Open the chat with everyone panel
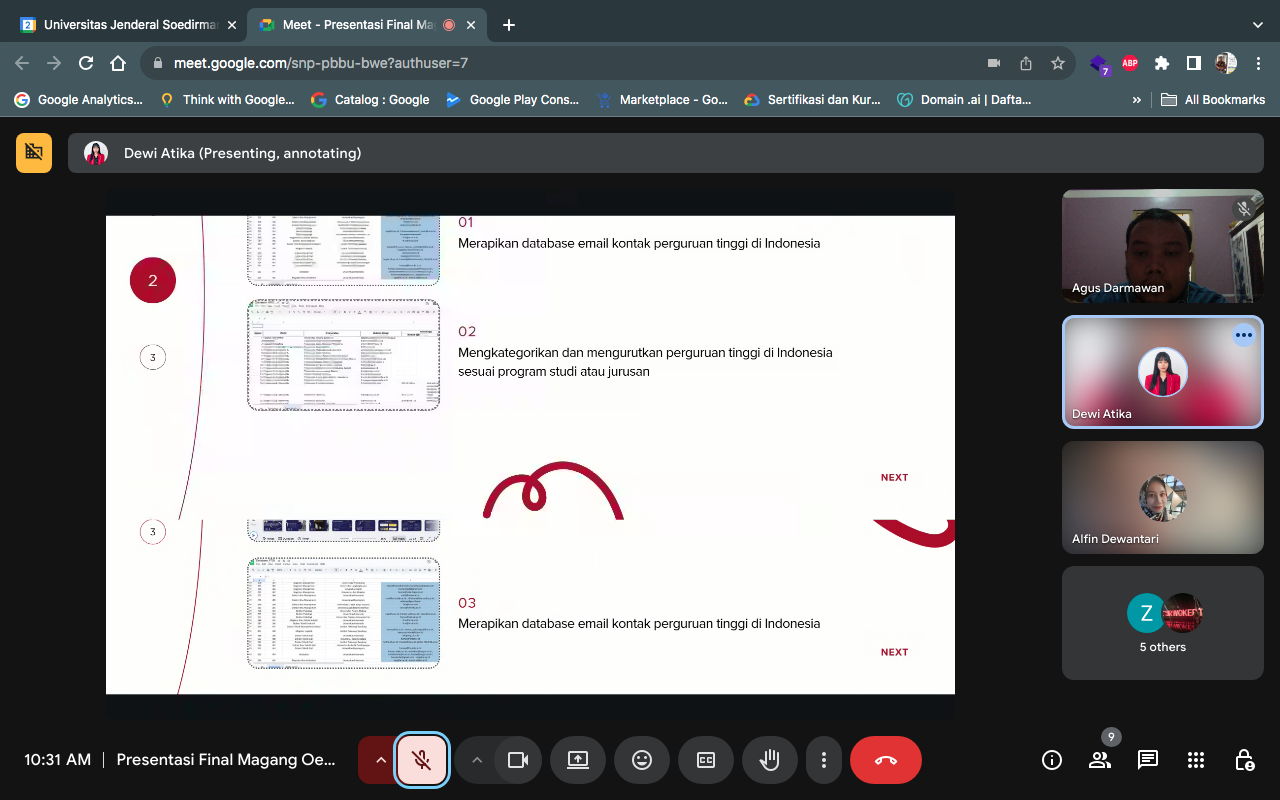 click(x=1148, y=760)
